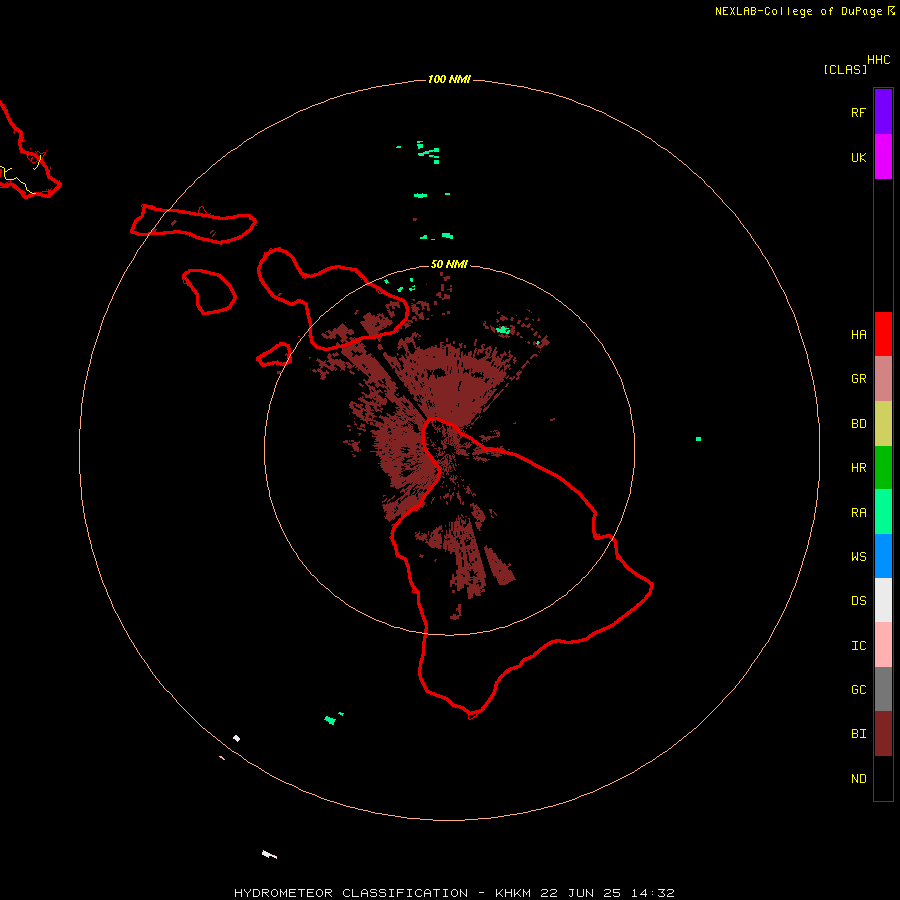Click the ND black legend swatch
The image size is (900, 900).
[883, 778]
